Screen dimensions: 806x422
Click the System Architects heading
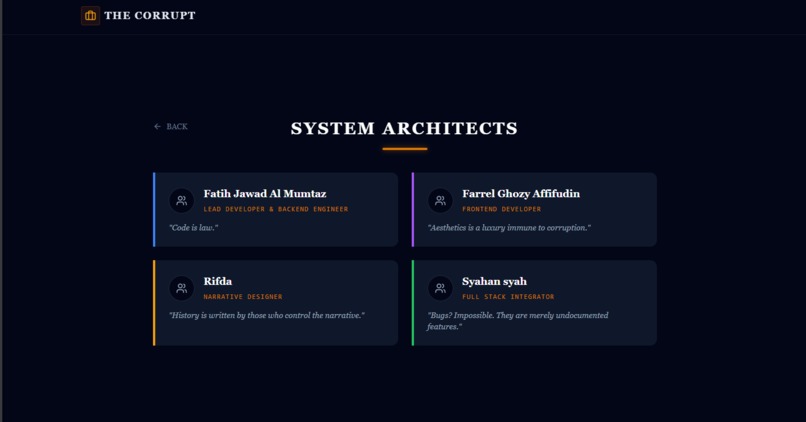tap(404, 129)
